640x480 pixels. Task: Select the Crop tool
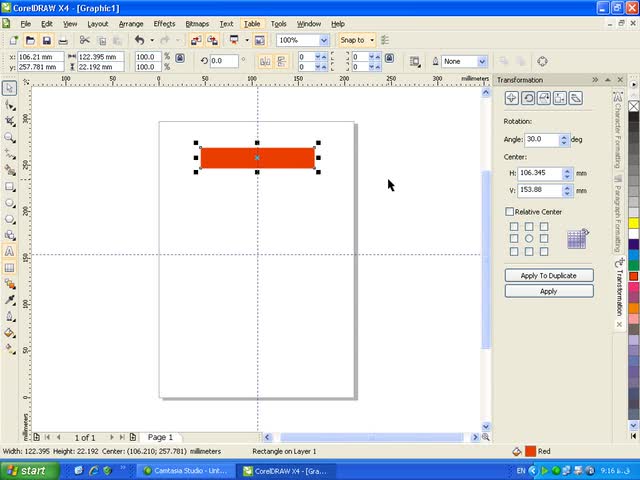tap(9, 121)
